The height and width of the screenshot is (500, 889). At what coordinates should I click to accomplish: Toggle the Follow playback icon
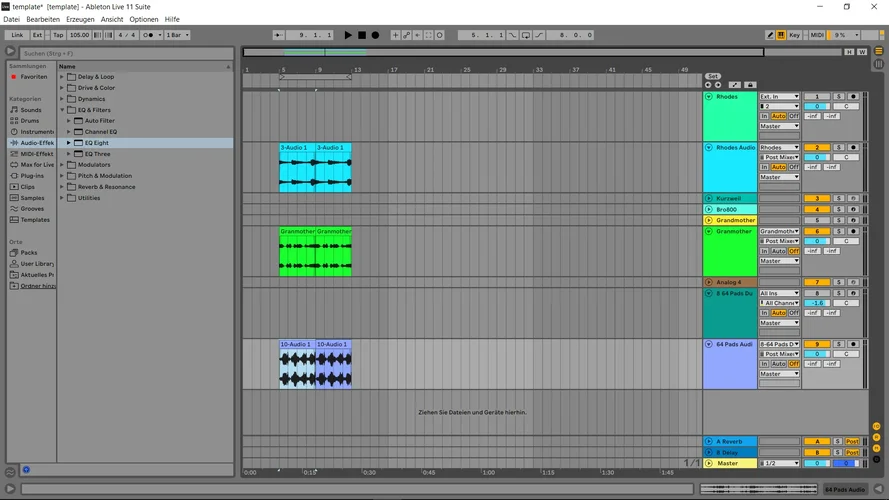278,35
